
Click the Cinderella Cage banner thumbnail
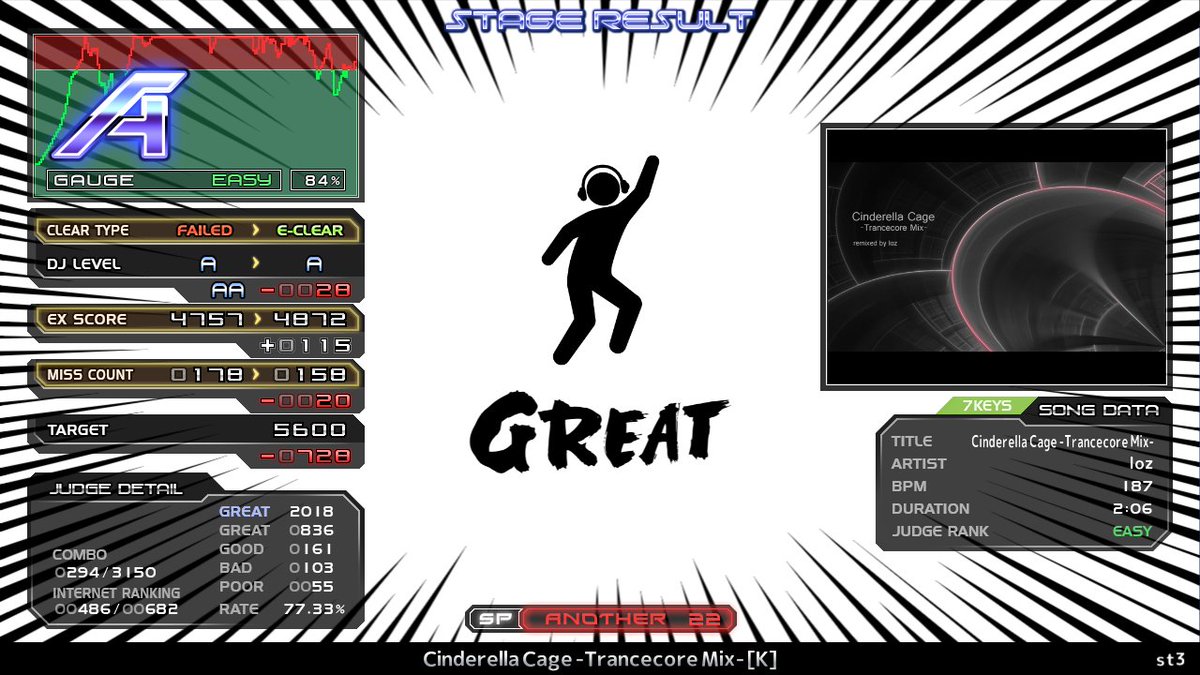pos(995,256)
